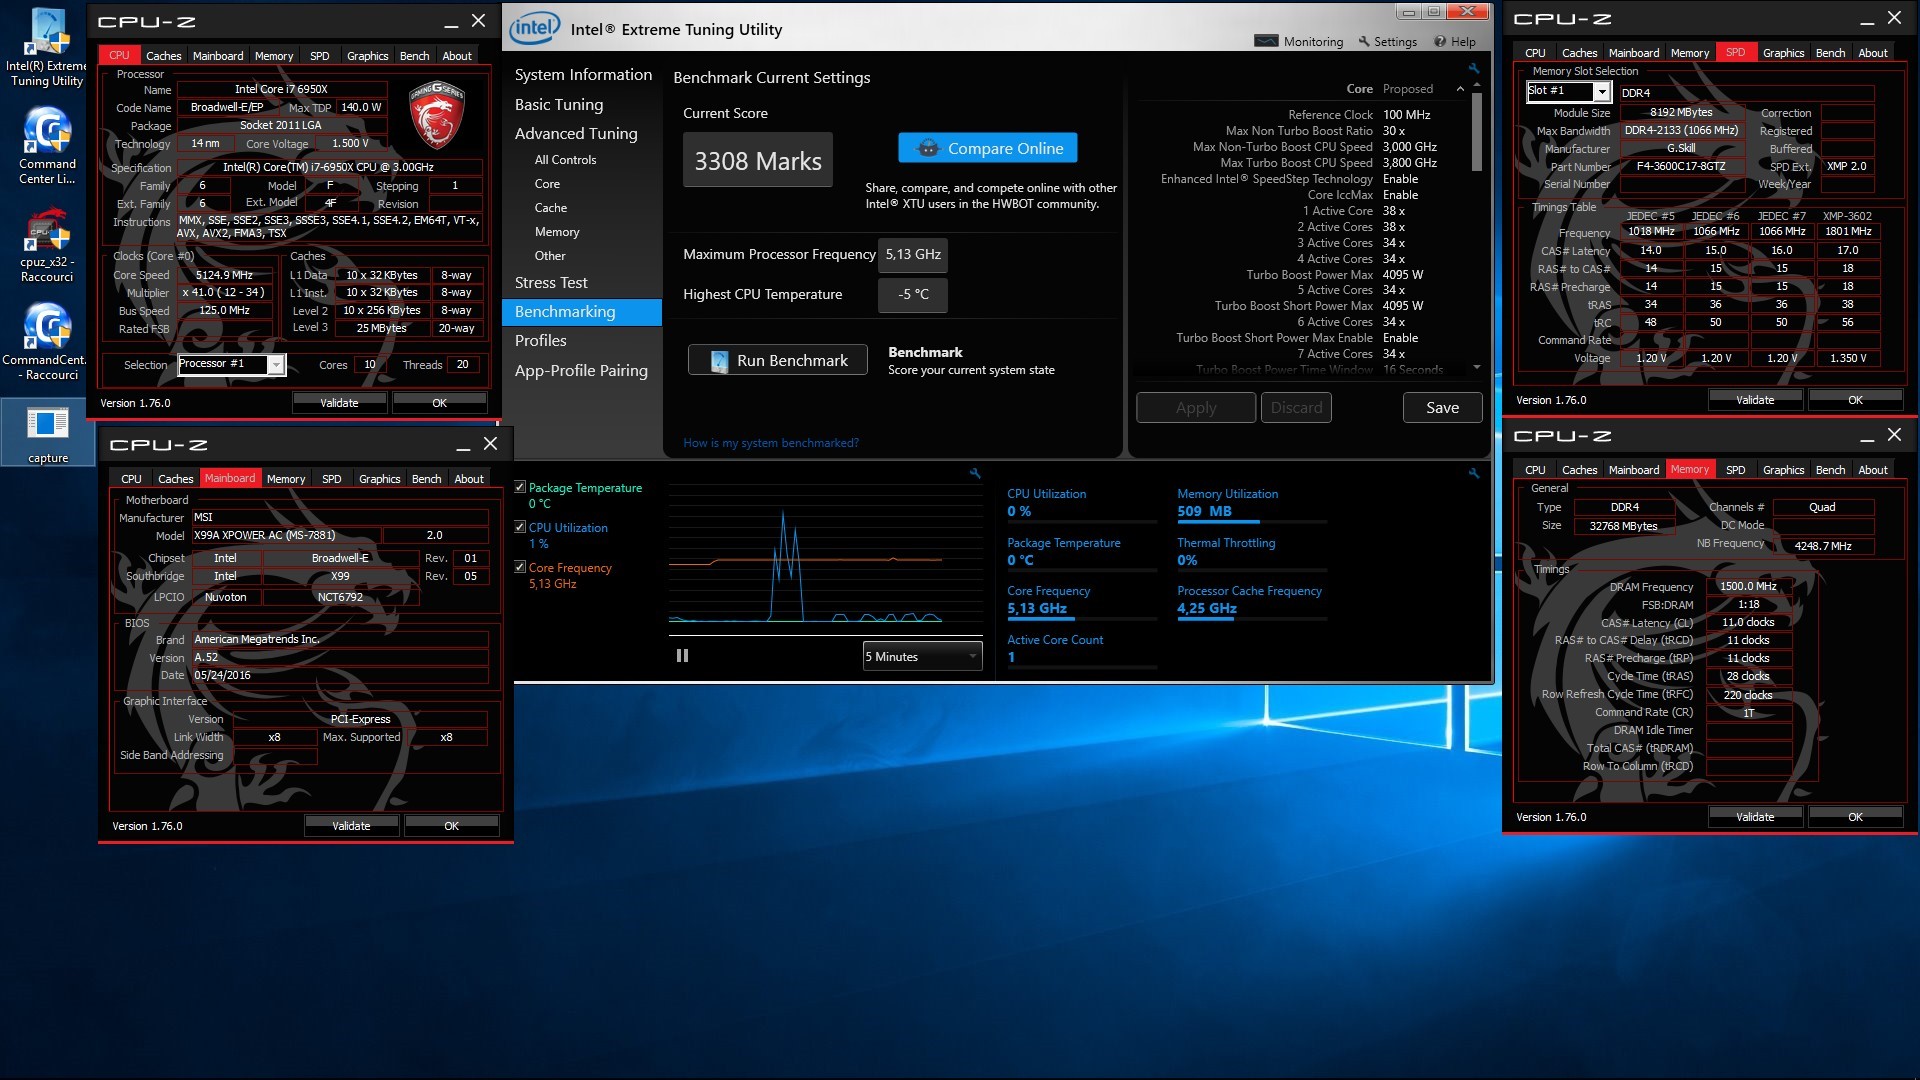Screen dimensions: 1920x1080
Task: Open Intel Extreme Tuning Utility desktop shortcut
Action: pos(47,48)
